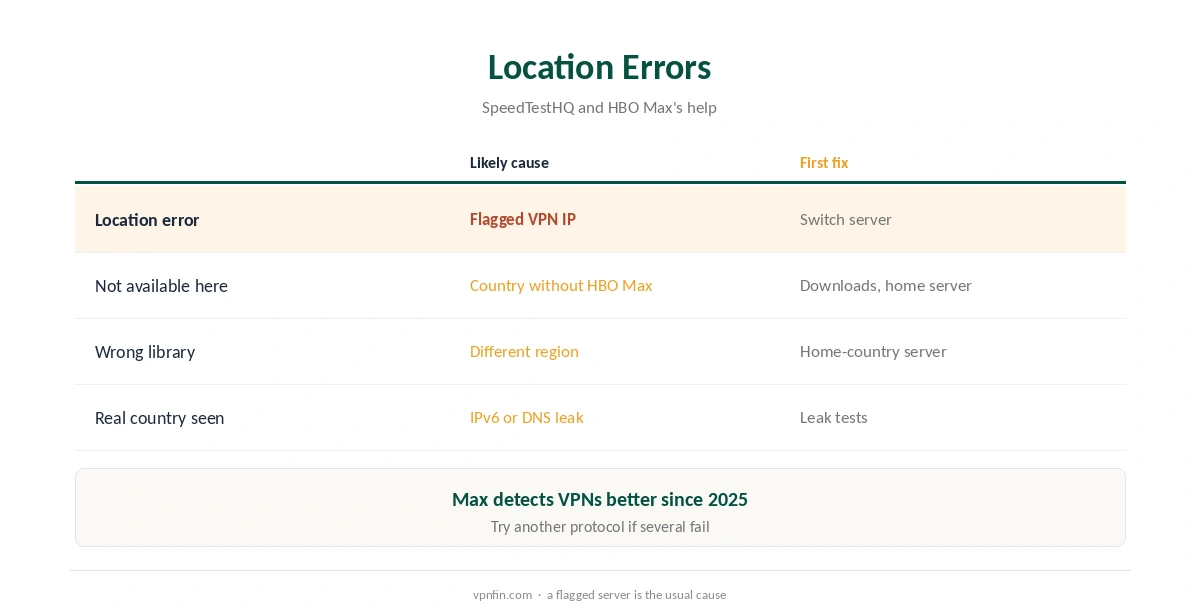This screenshot has width=1200, height=614.
Task: Click the 'Home-country server' cell
Action: pyautogui.click(x=873, y=351)
